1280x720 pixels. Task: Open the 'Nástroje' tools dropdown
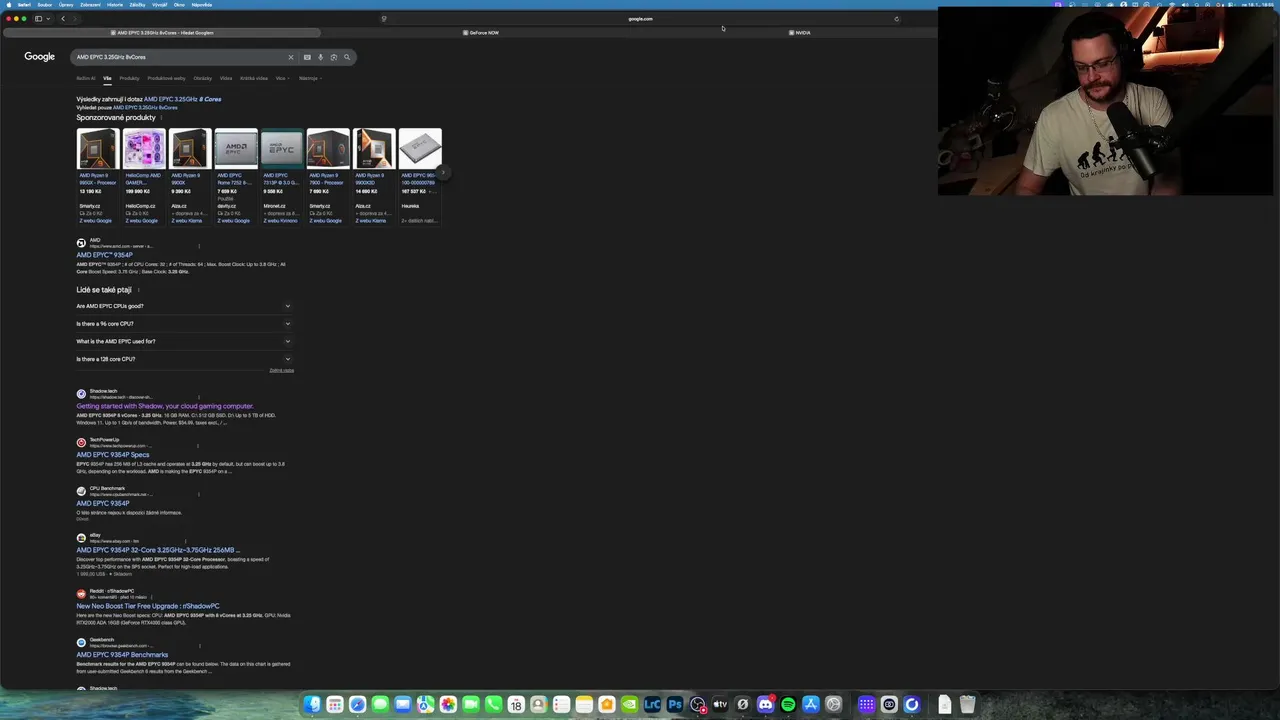309,78
